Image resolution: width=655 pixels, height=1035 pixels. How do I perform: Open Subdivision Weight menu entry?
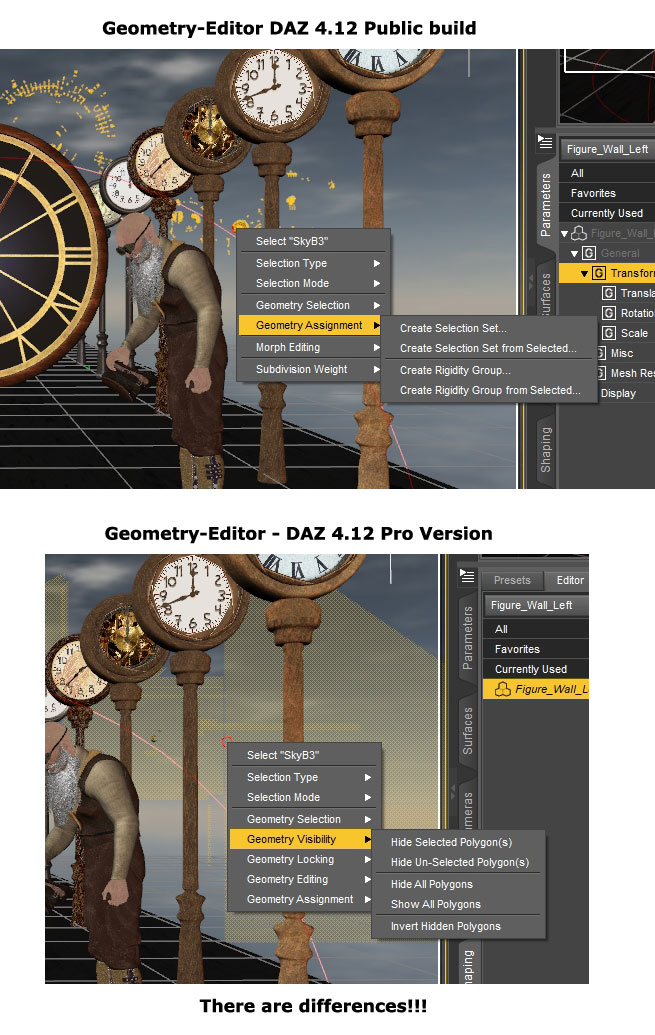[x=314, y=369]
